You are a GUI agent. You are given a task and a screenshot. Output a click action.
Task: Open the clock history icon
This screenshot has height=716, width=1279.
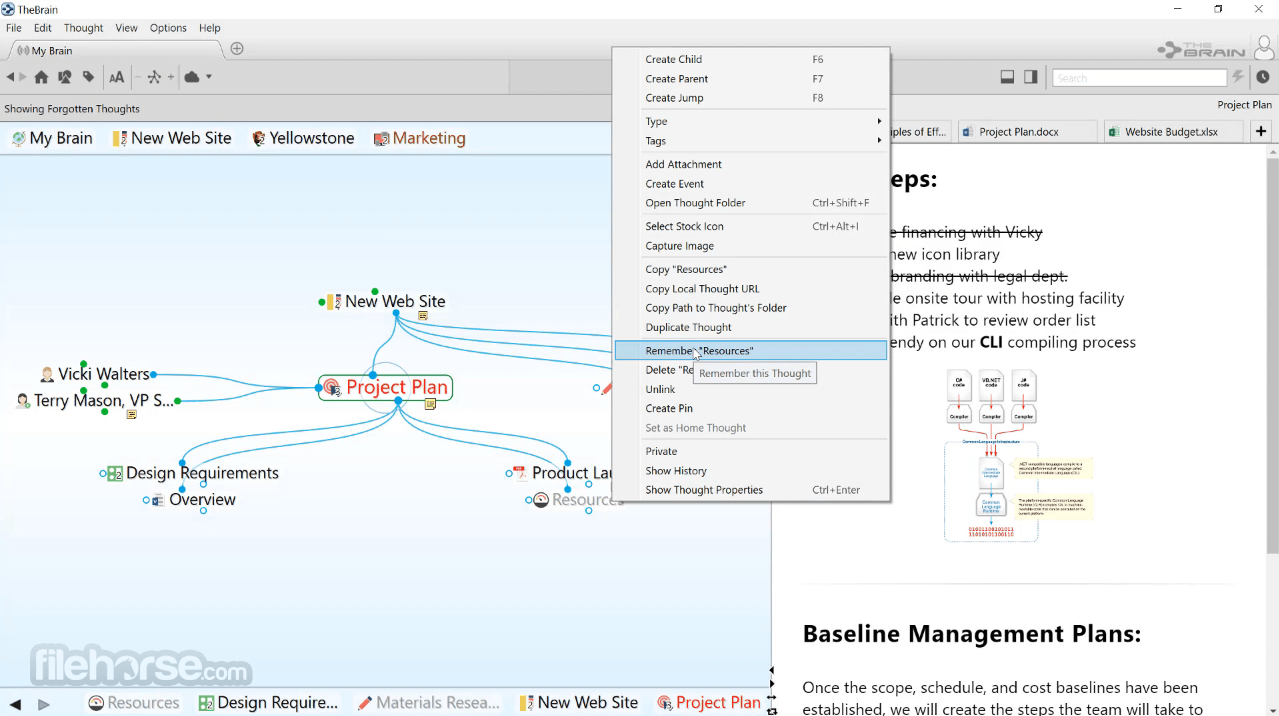click(x=1263, y=77)
